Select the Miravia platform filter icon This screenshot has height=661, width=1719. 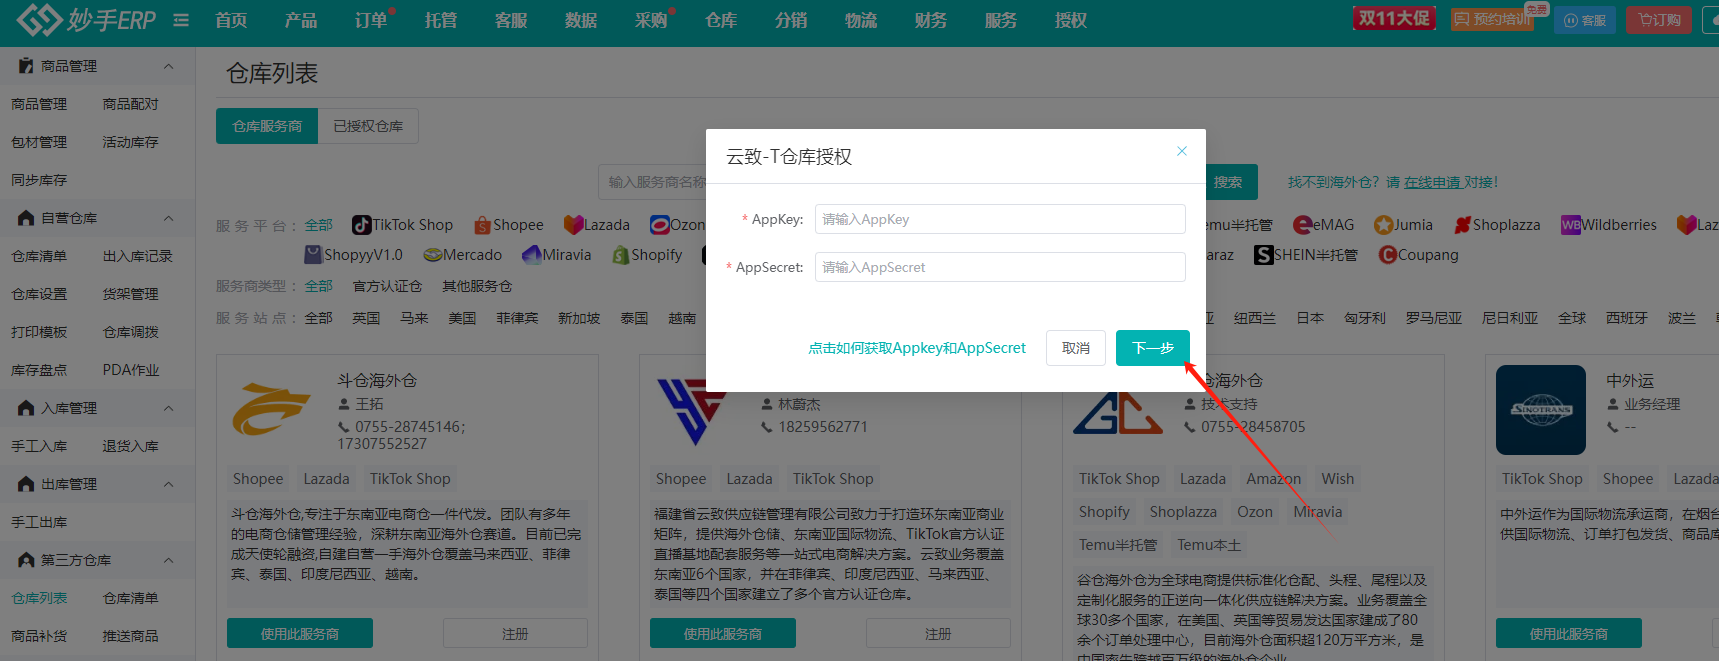[532, 255]
